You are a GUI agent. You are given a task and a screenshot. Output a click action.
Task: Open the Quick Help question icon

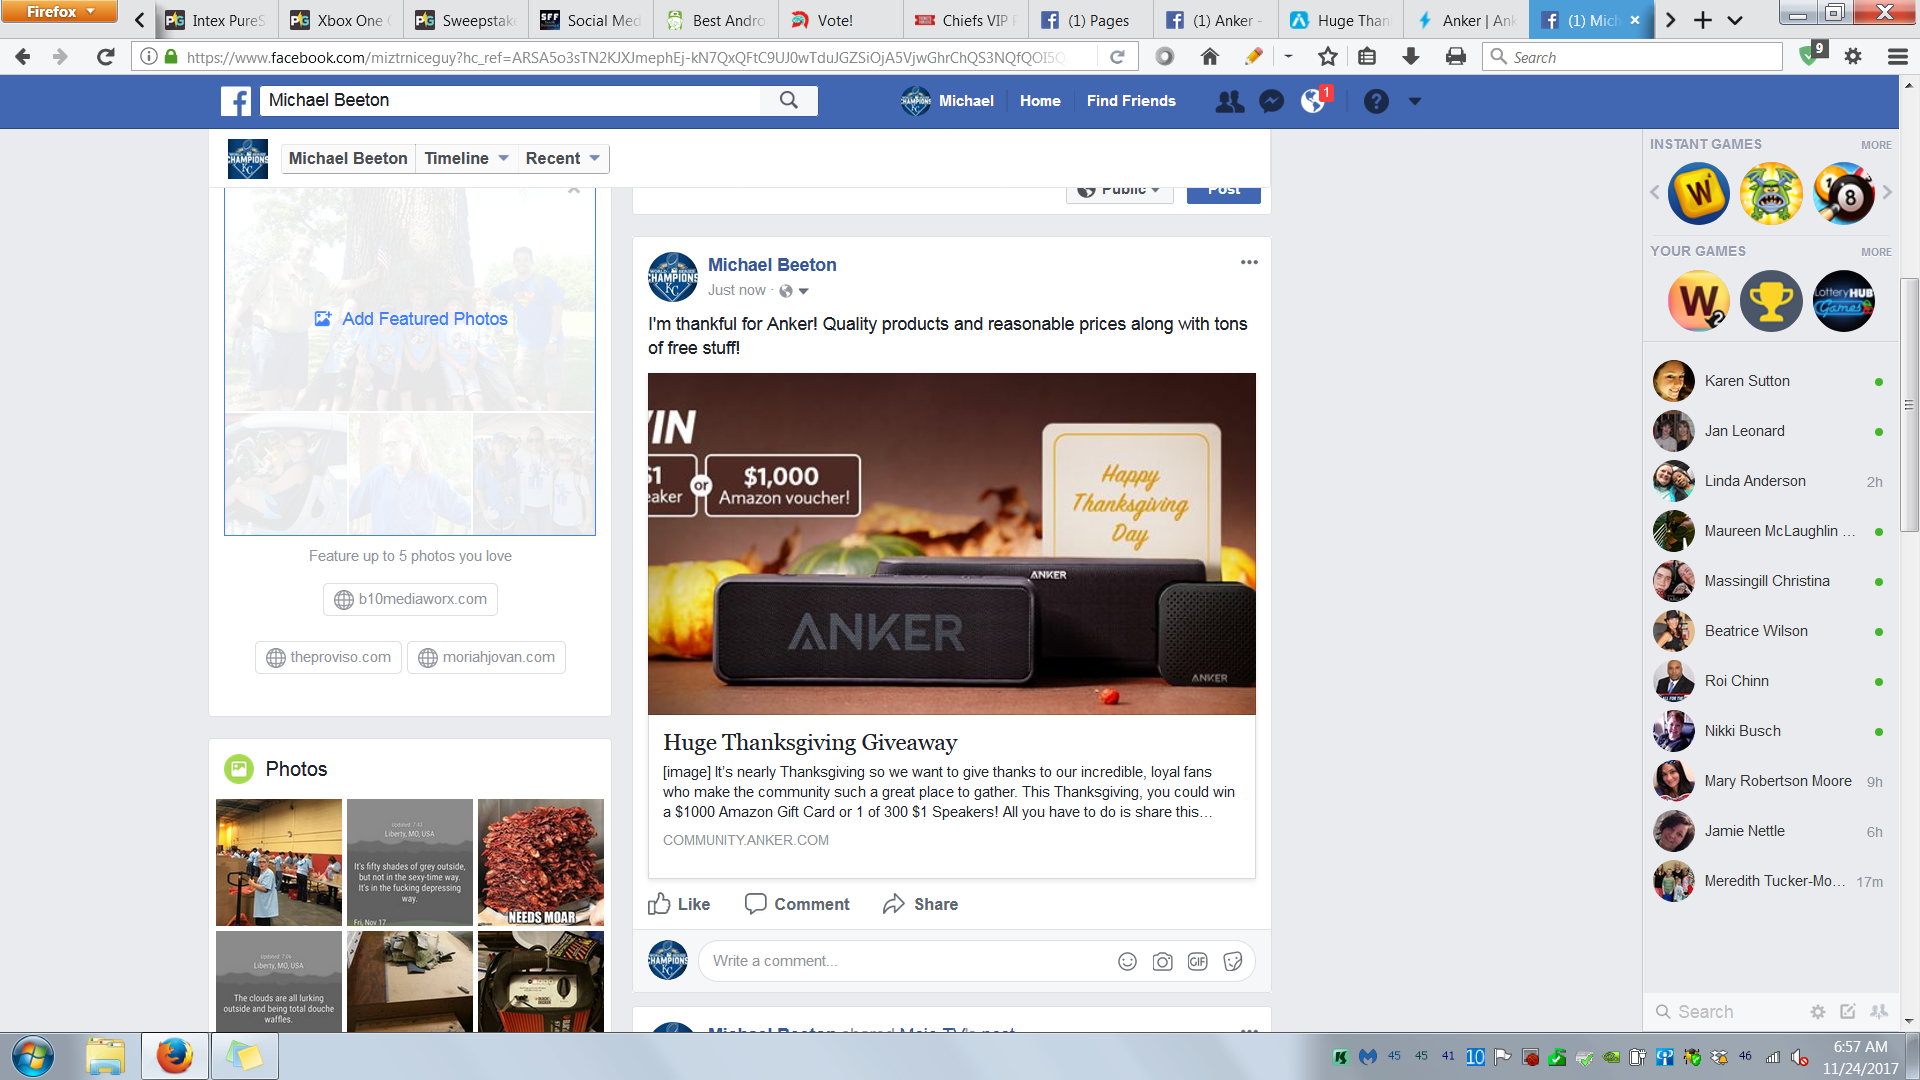point(1376,101)
